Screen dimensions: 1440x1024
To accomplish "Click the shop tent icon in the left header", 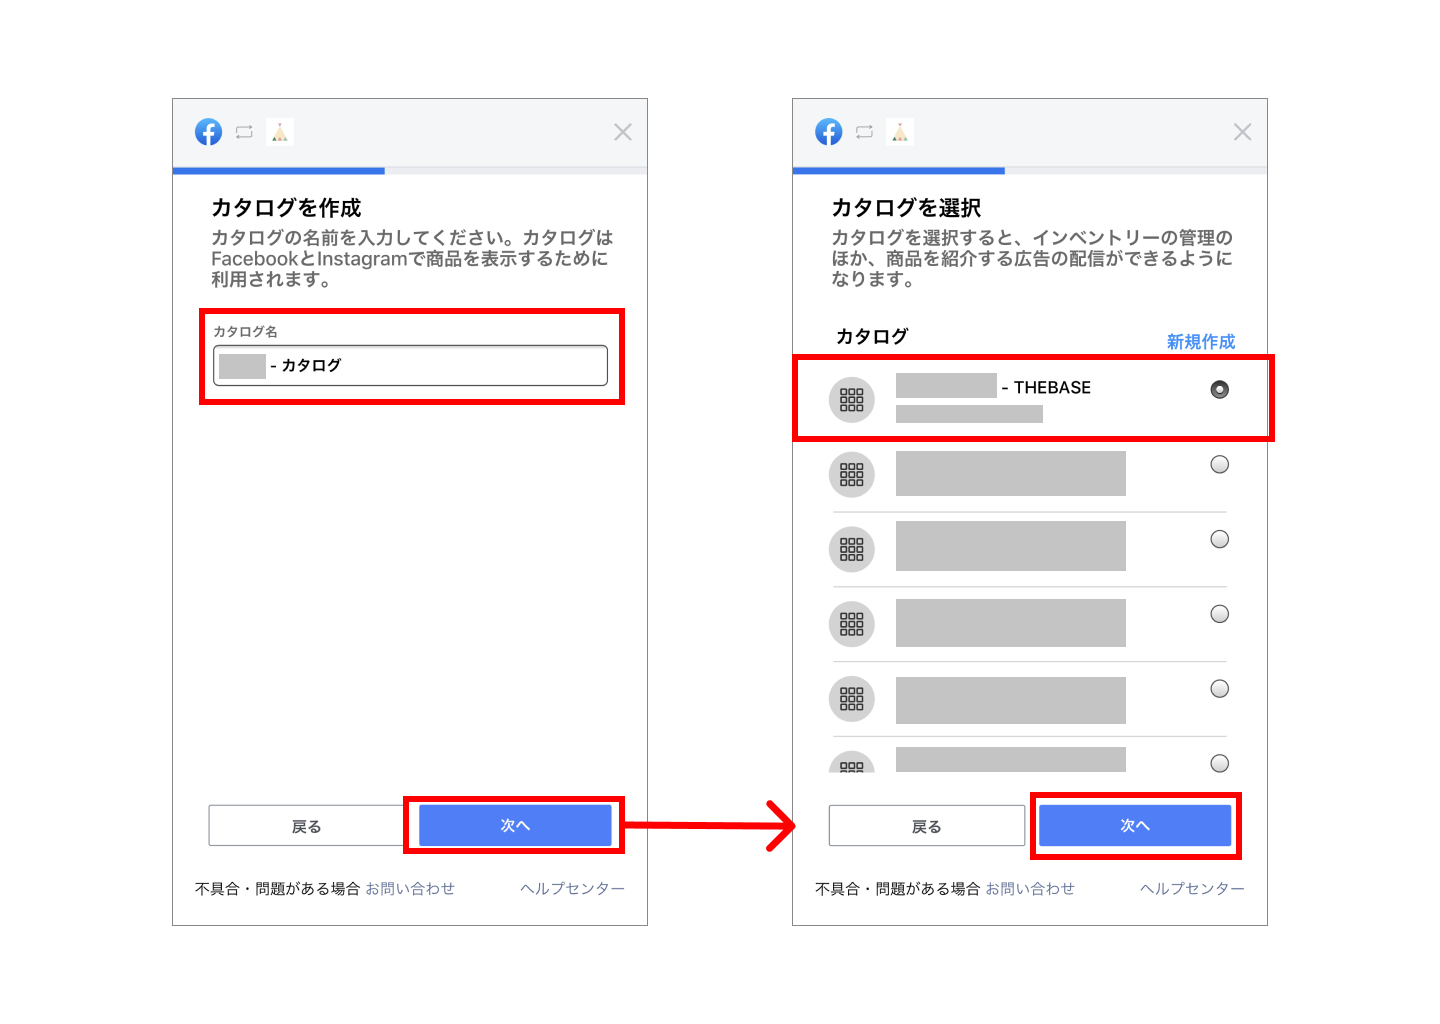I will [x=280, y=131].
